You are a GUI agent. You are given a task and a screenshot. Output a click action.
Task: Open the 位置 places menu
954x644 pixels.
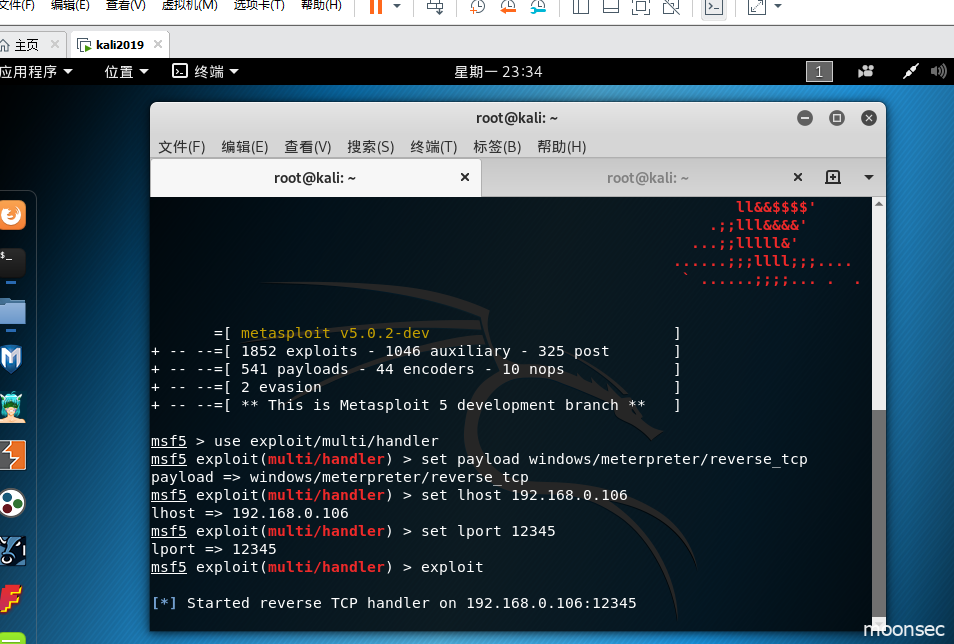tap(126, 72)
